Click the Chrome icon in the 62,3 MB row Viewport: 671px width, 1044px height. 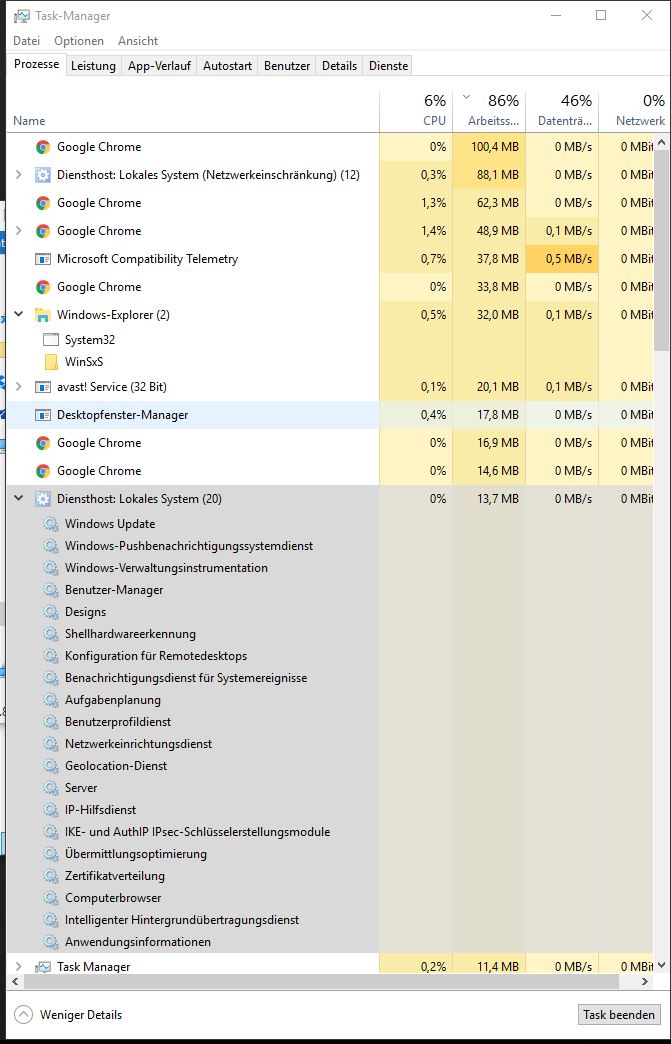[43, 203]
